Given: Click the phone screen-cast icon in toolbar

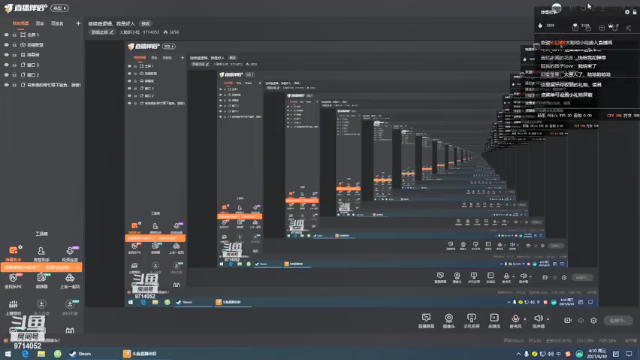Looking at the screenshot, I should click(471, 318).
